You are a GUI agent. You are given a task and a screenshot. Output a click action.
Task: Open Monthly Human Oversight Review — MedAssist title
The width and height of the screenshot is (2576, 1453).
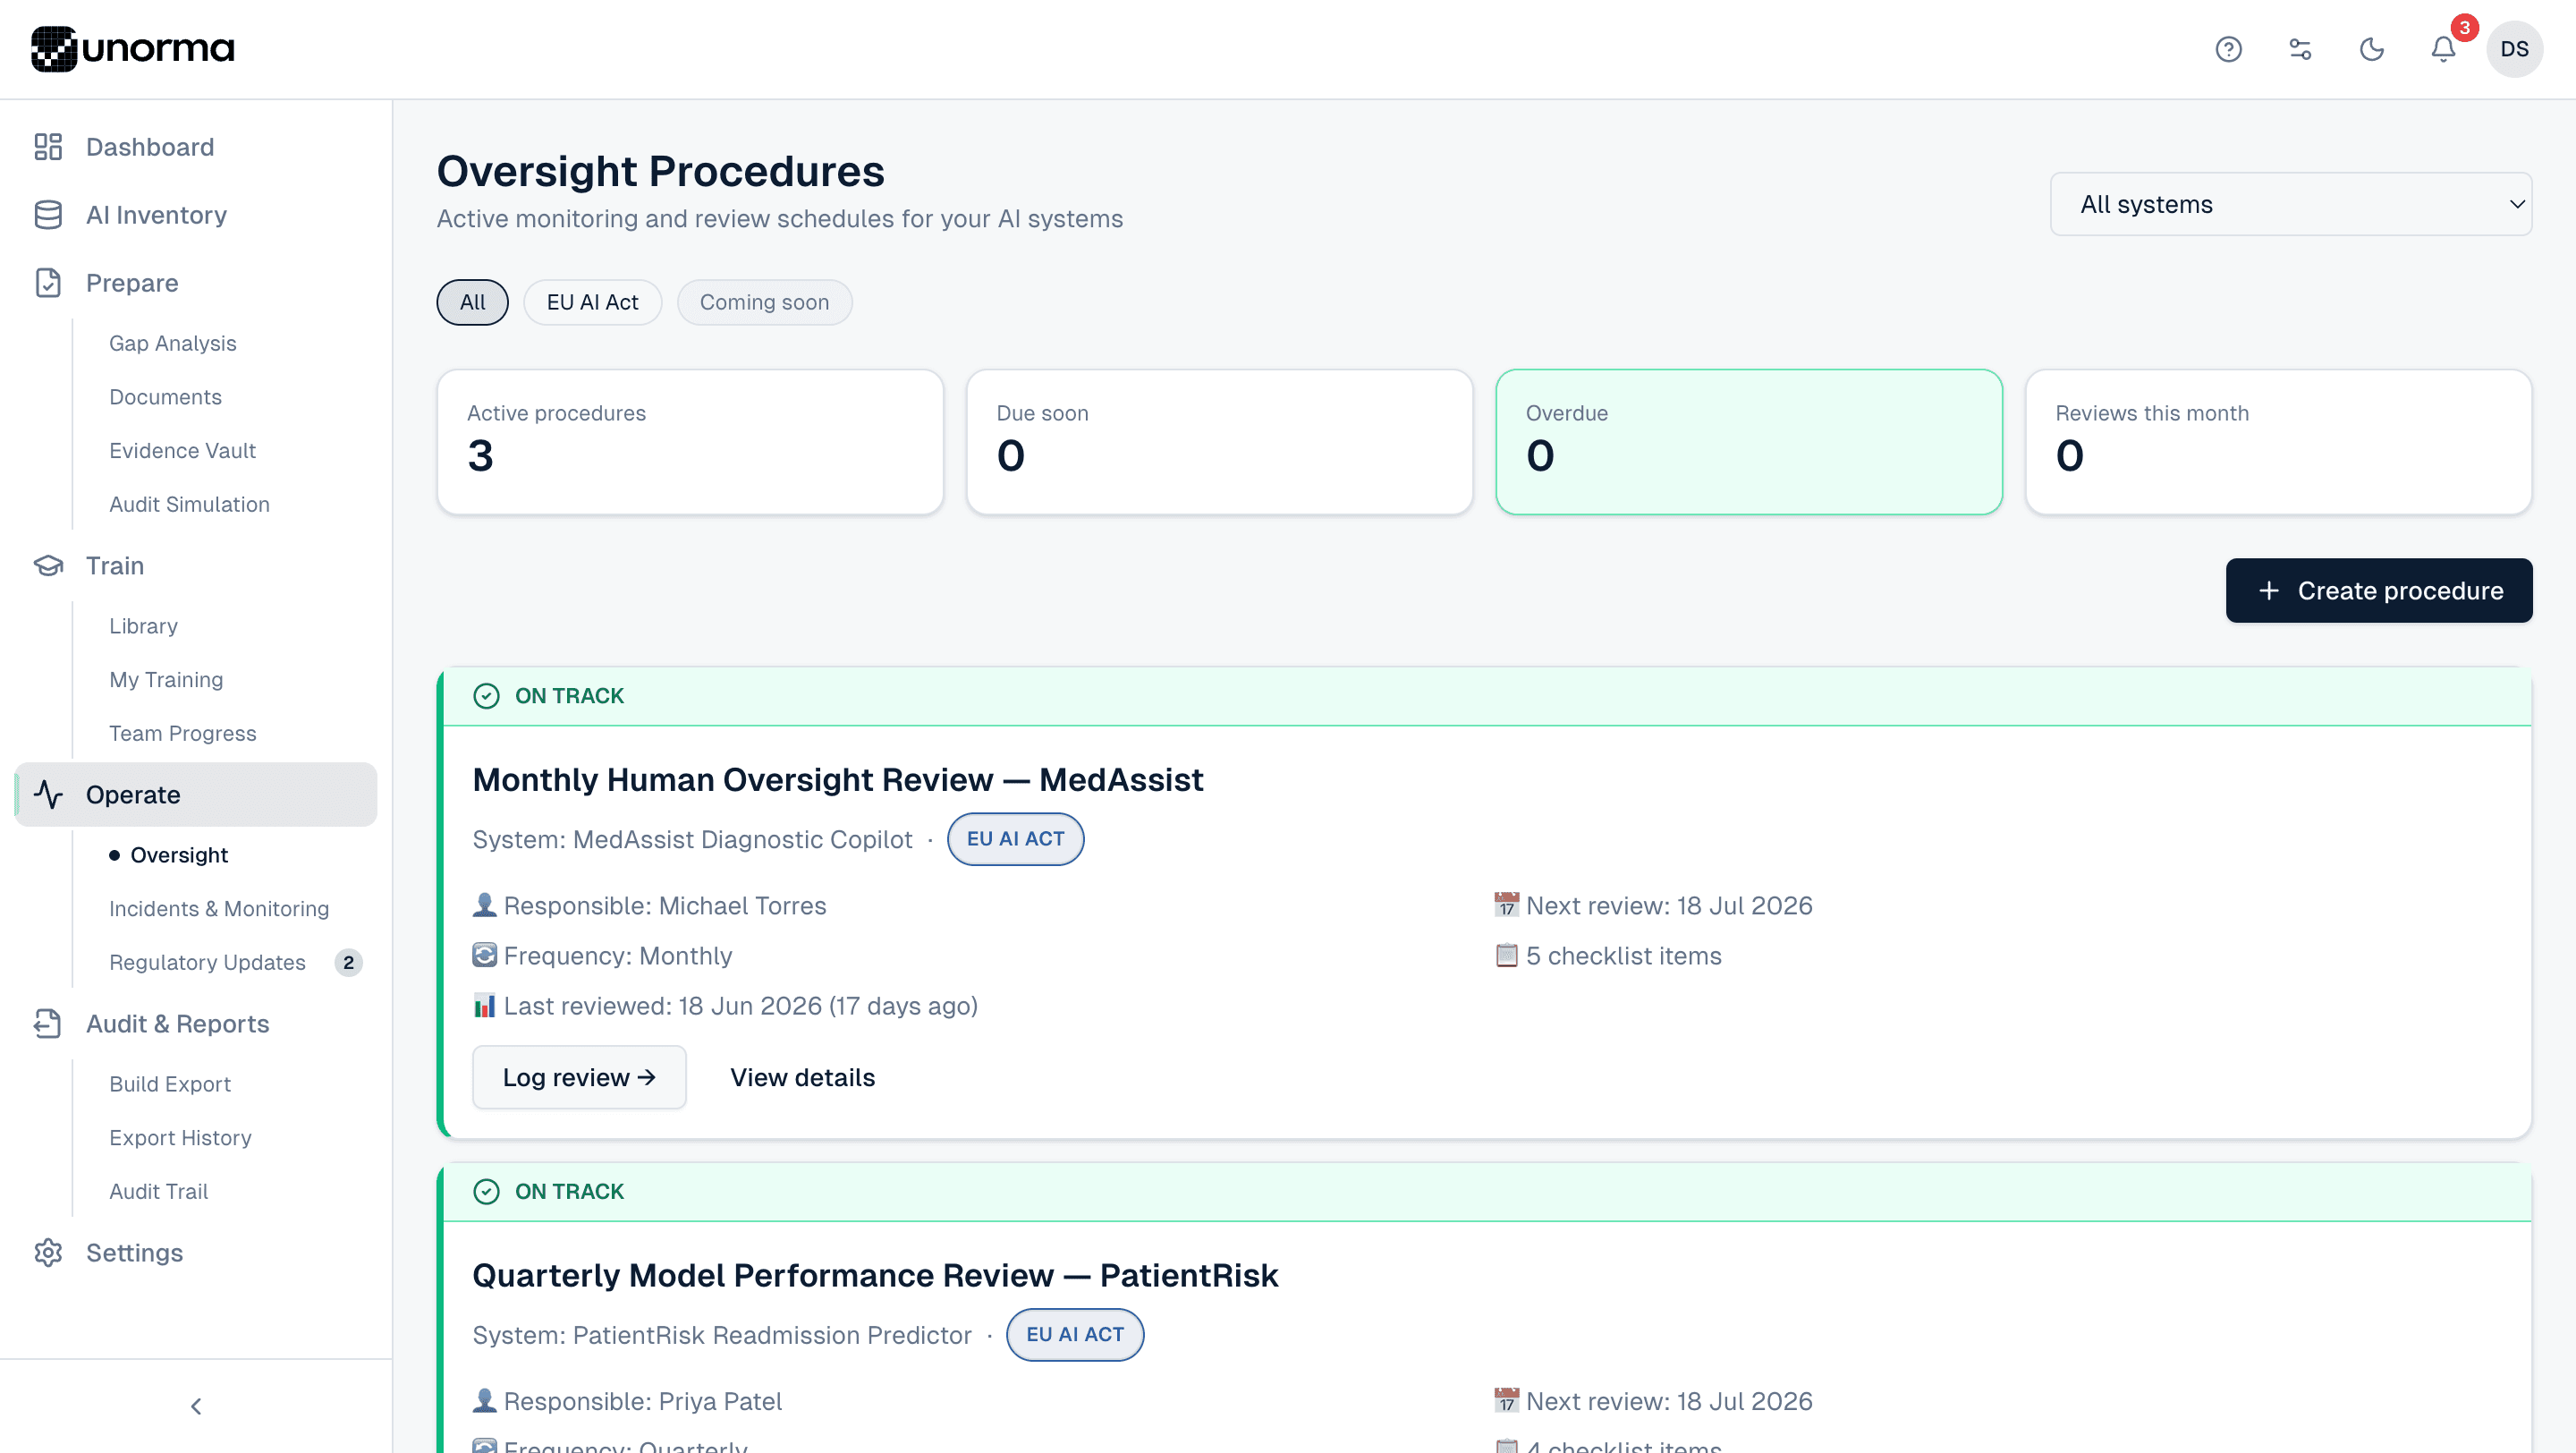[x=838, y=780]
